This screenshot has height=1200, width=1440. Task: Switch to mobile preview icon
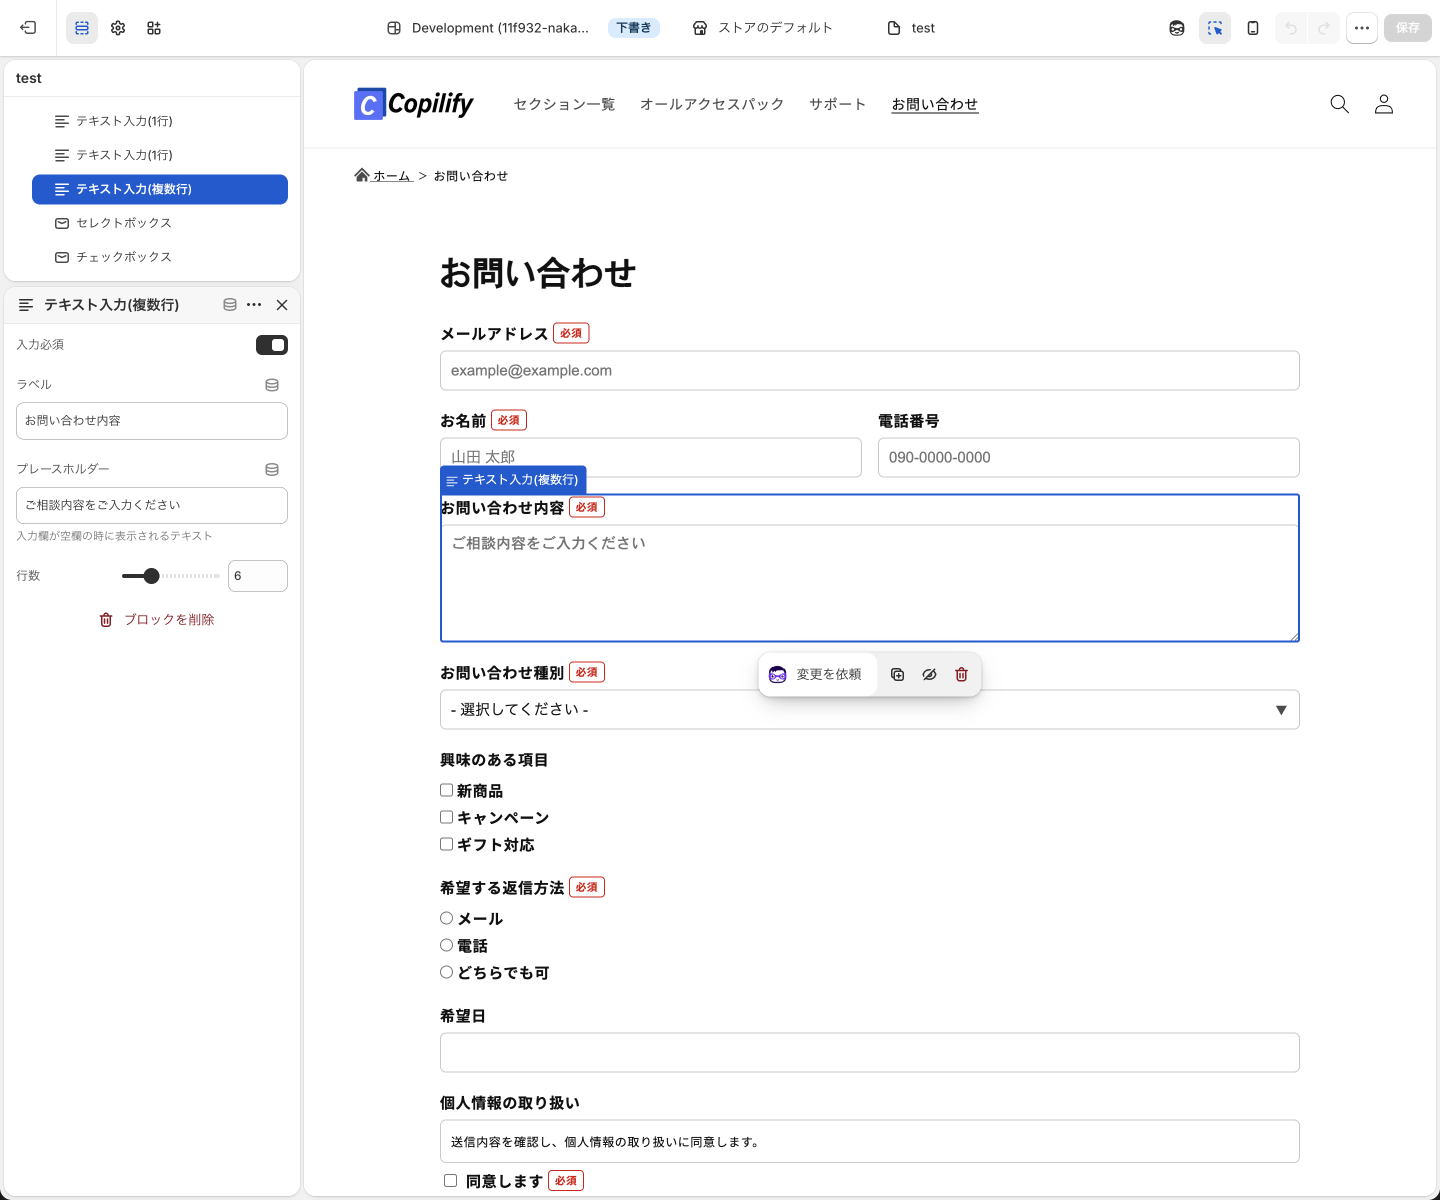[x=1253, y=28]
